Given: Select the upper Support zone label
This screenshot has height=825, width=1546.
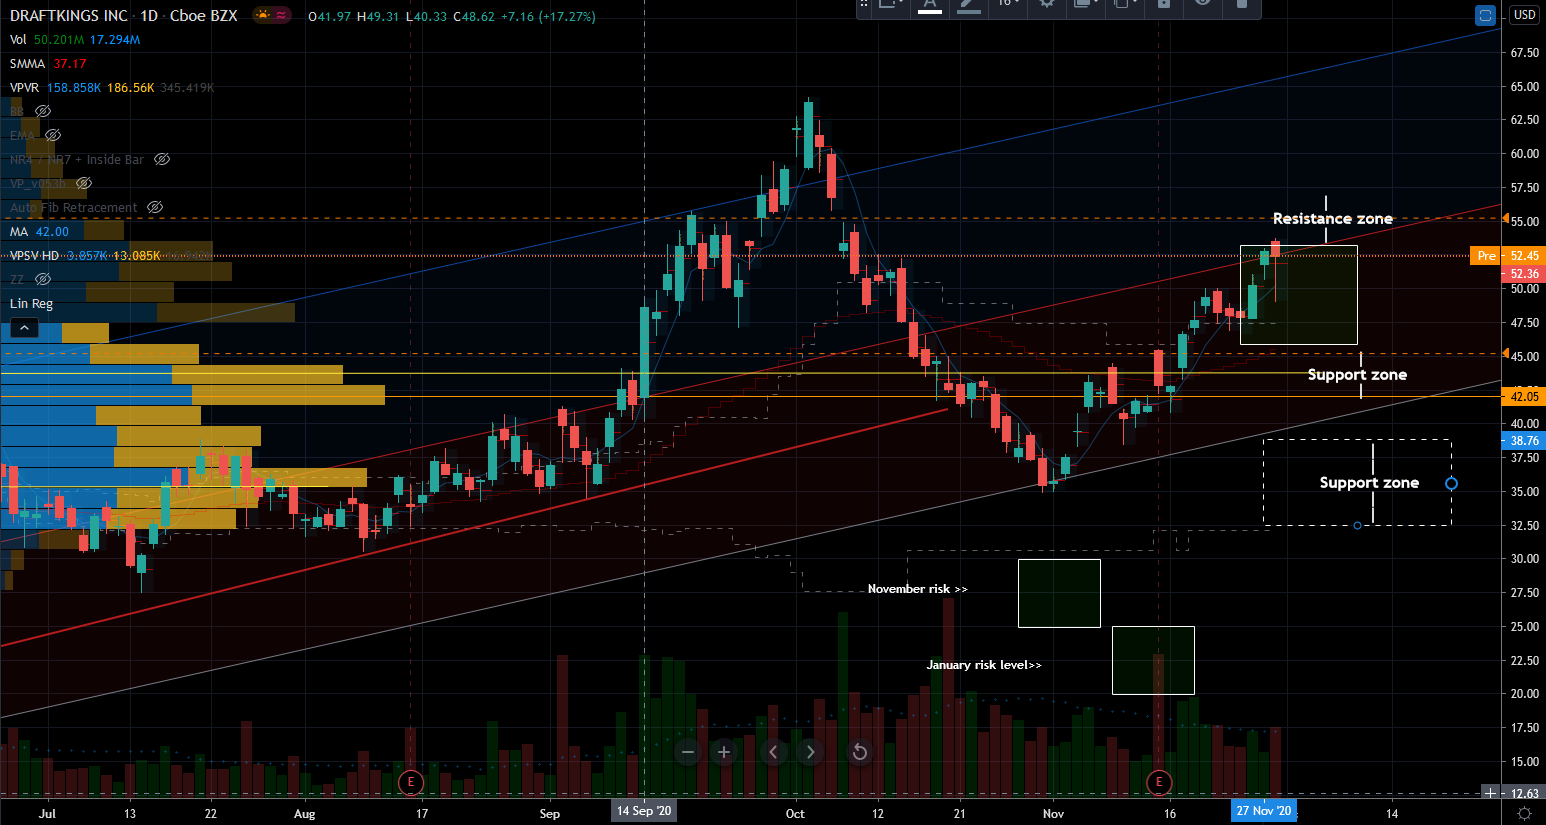Looking at the screenshot, I should (1357, 375).
